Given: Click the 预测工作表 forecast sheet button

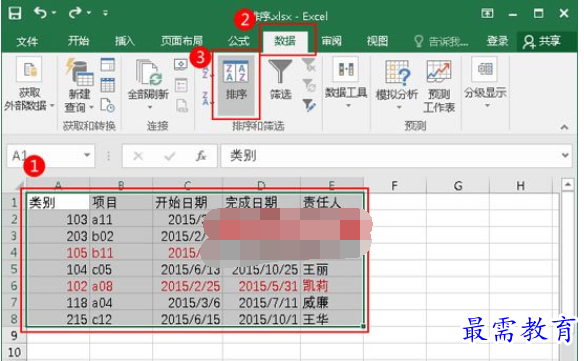Looking at the screenshot, I should (x=439, y=86).
